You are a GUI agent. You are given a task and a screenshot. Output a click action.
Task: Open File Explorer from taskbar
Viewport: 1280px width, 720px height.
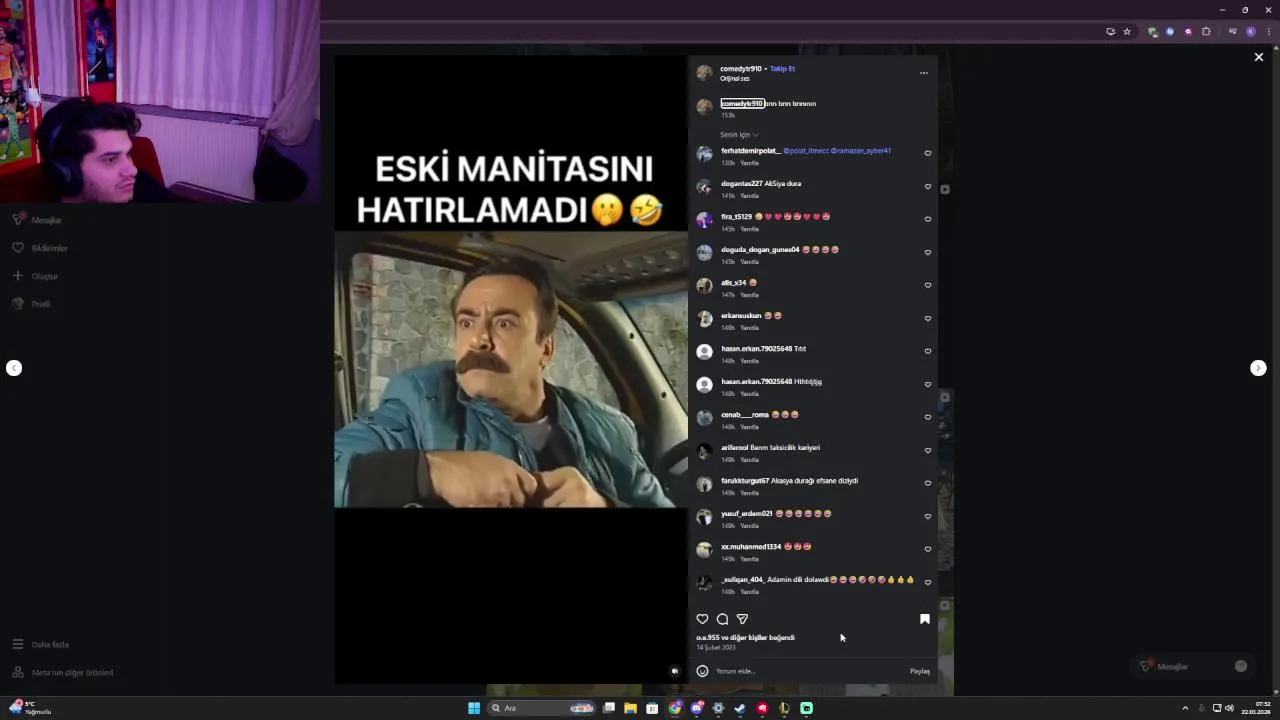[x=630, y=708]
